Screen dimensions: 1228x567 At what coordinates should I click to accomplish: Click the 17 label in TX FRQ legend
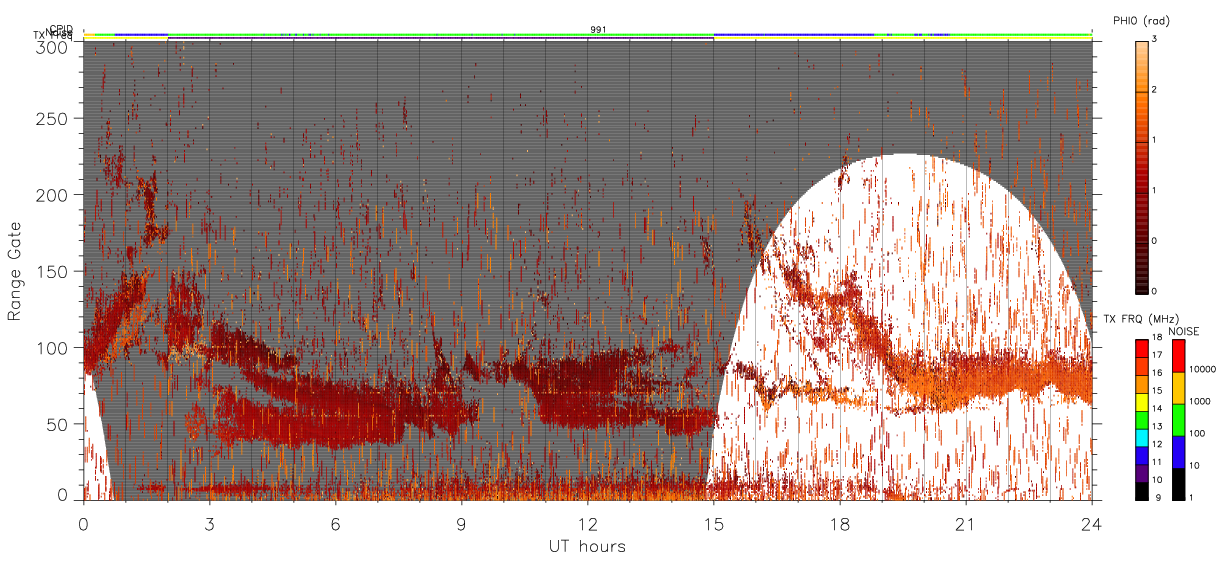(x=1157, y=355)
